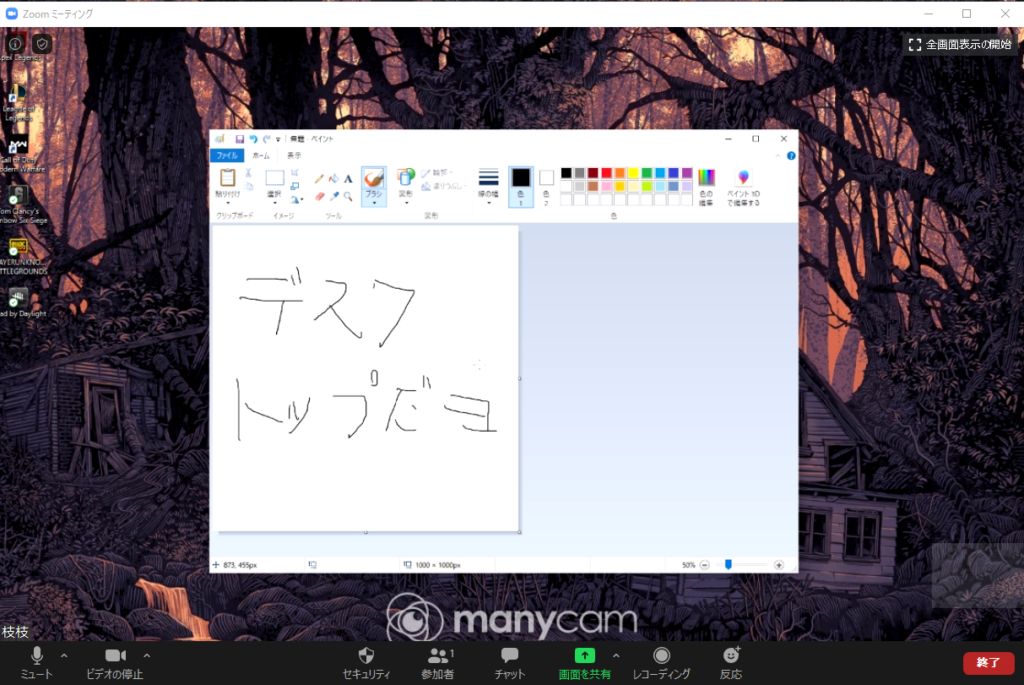The width and height of the screenshot is (1024, 685).
Task: Select Color 1 (色1) as the active color
Action: pyautogui.click(x=520, y=186)
